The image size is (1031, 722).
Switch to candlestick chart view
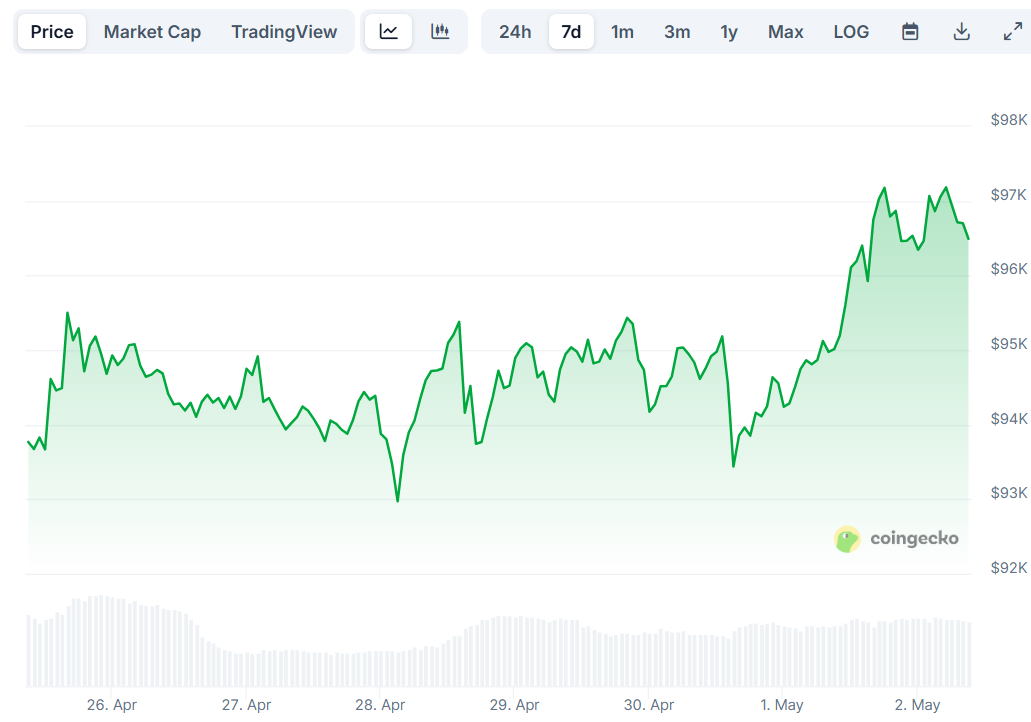[x=440, y=31]
